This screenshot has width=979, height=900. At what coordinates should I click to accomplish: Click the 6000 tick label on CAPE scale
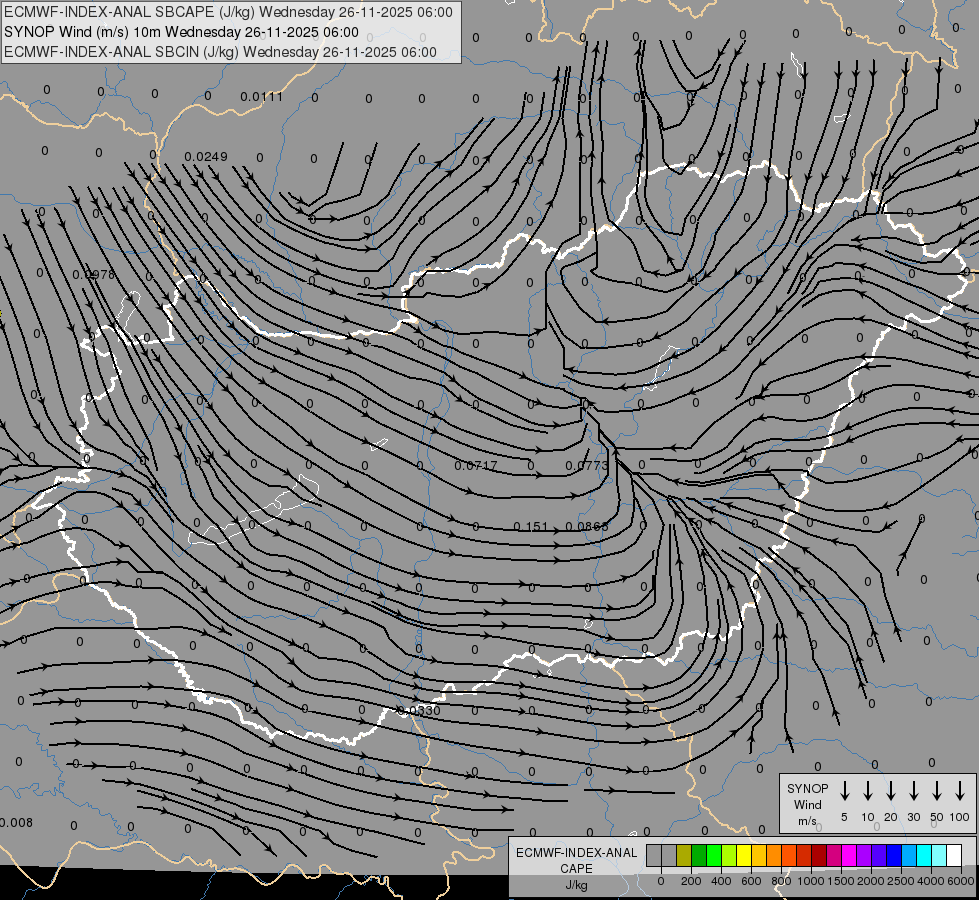(x=961, y=881)
